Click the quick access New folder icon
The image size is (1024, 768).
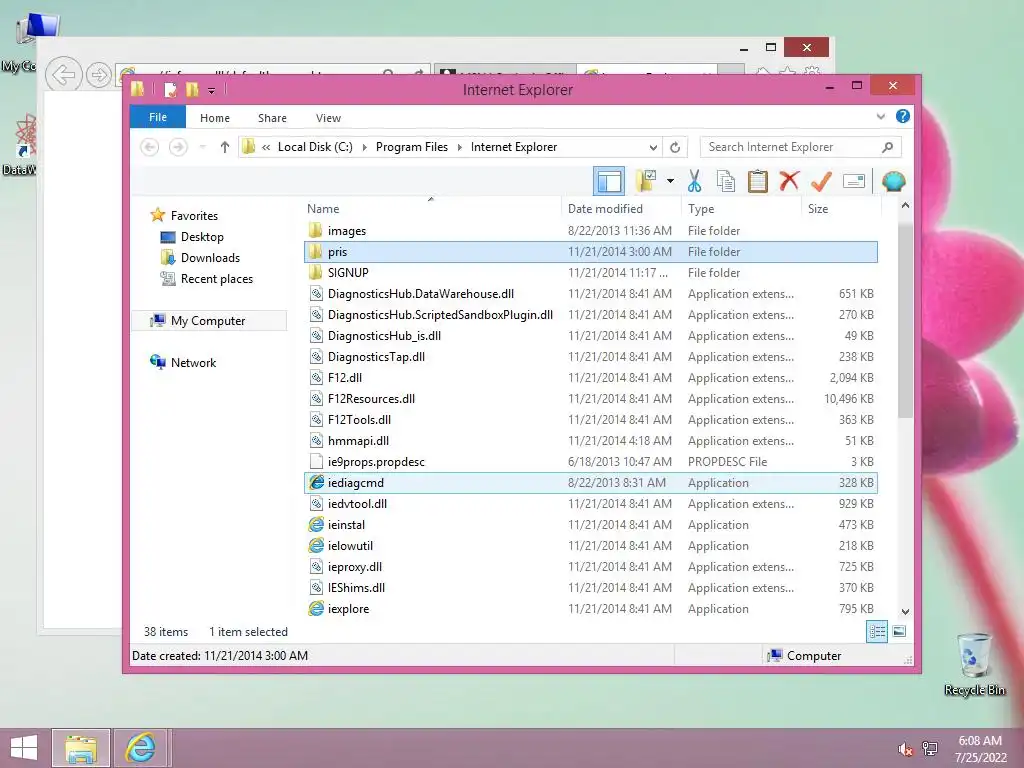(191, 89)
